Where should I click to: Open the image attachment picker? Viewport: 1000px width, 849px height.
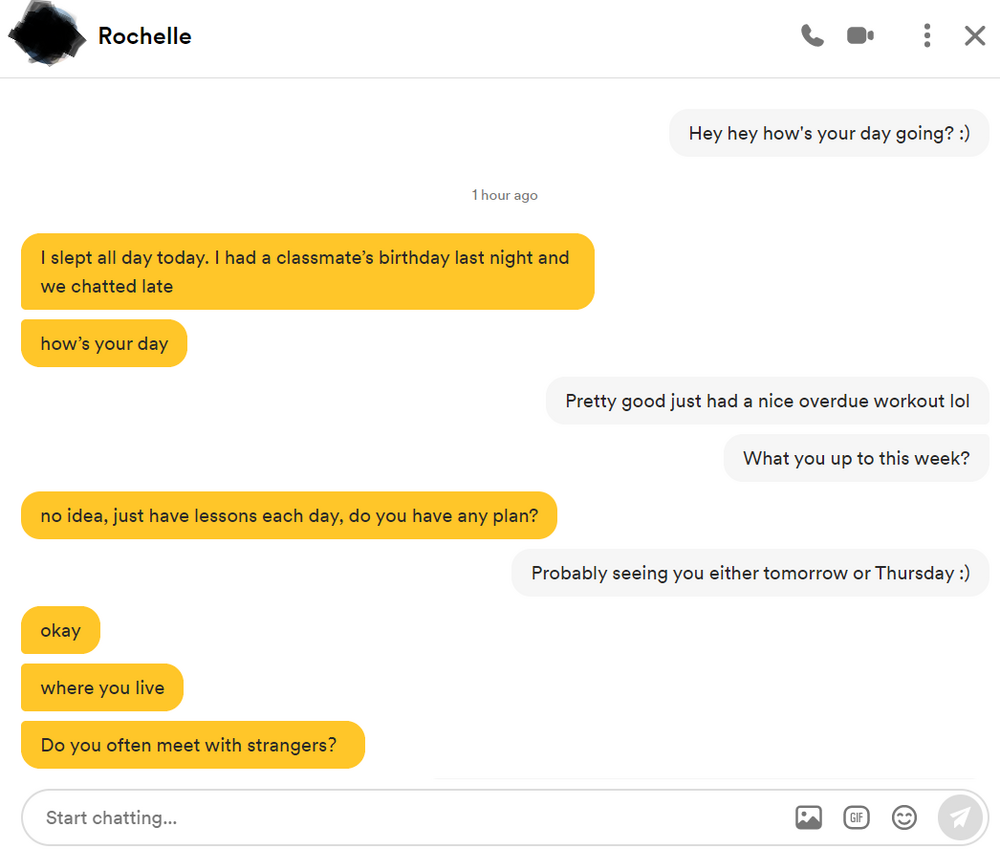pyautogui.click(x=808, y=817)
